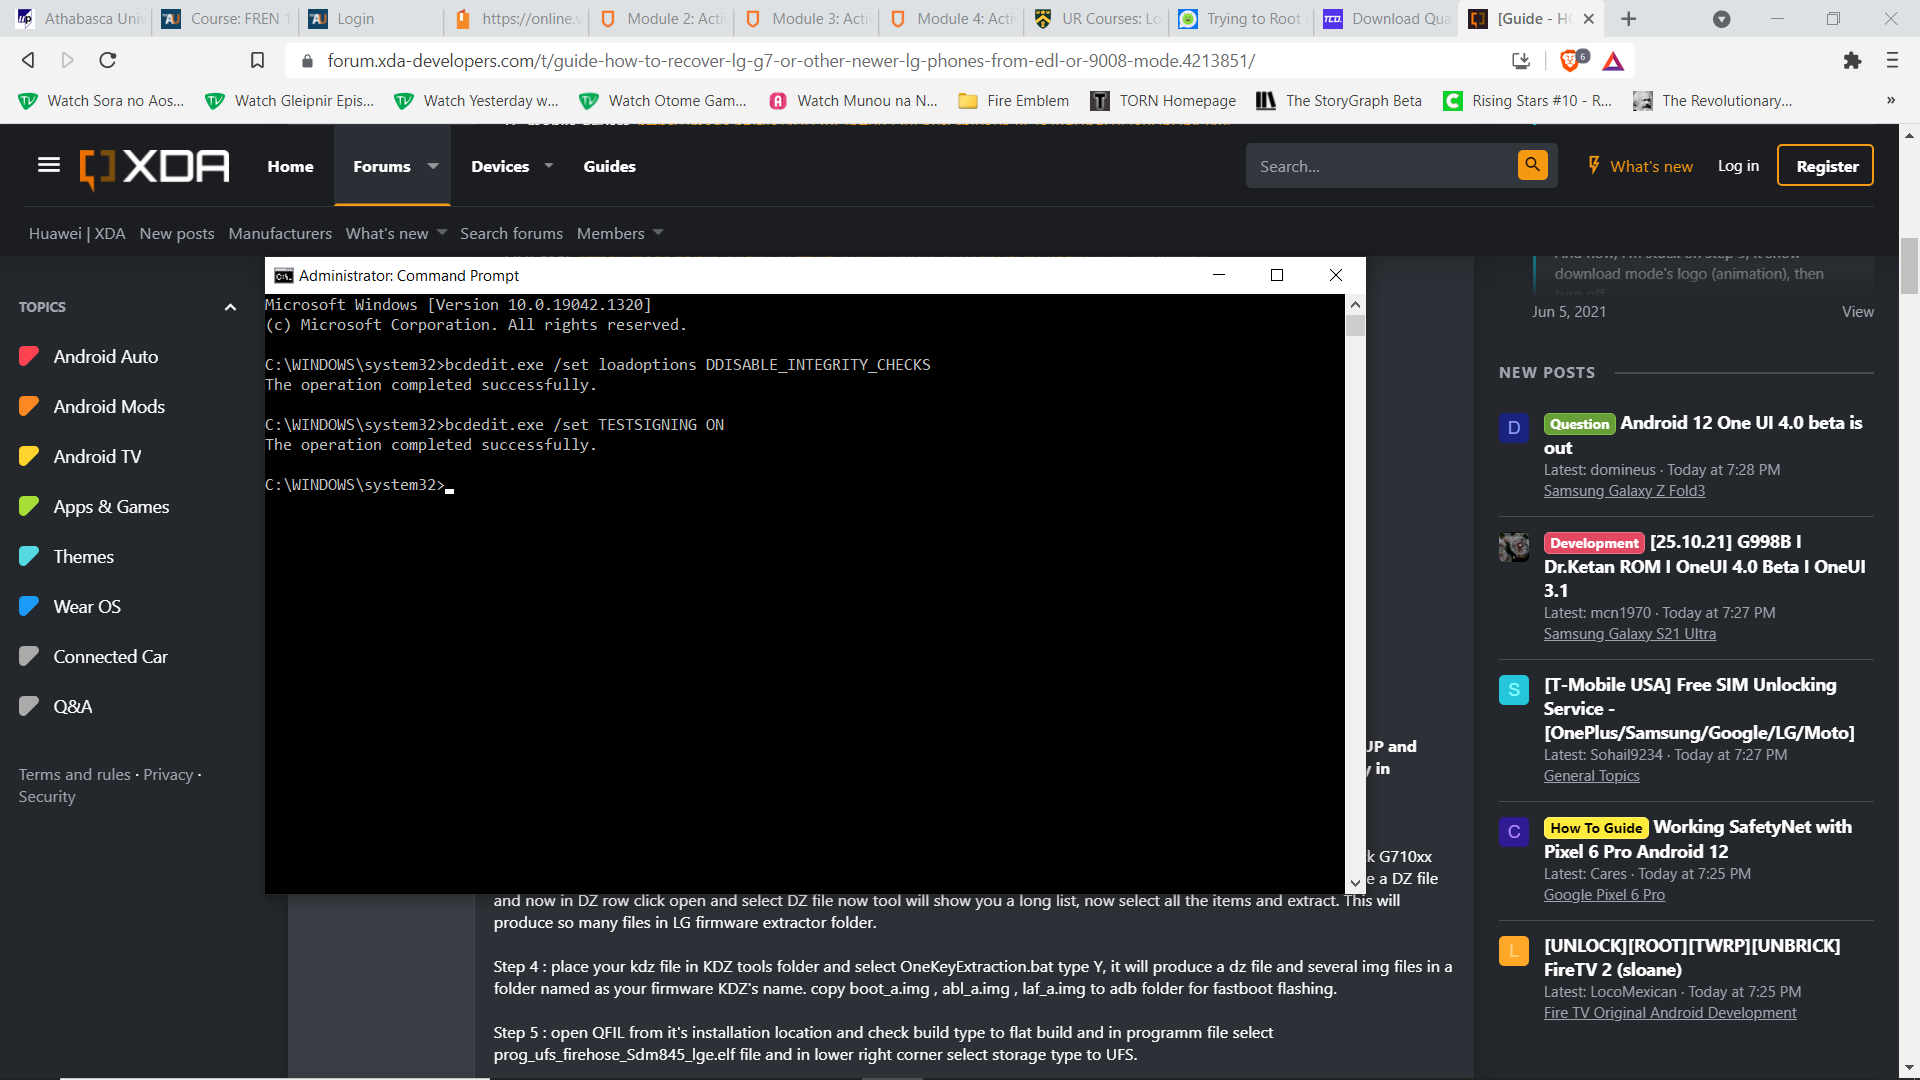1920x1080 pixels.
Task: Click the S avatar for T-Mobile post
Action: (1514, 690)
